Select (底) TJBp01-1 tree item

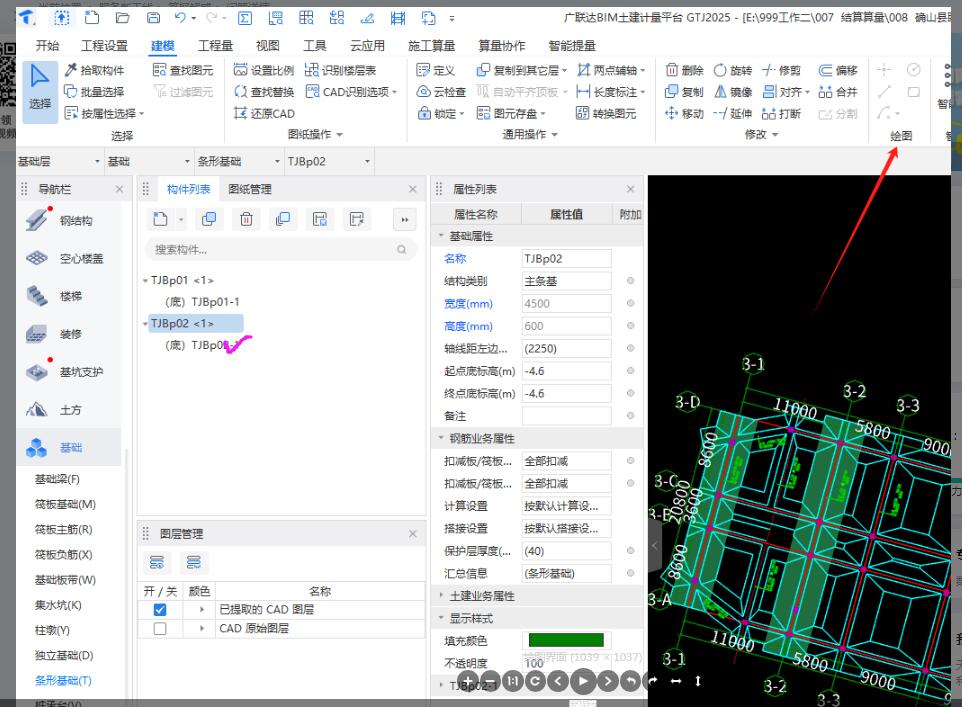202,302
